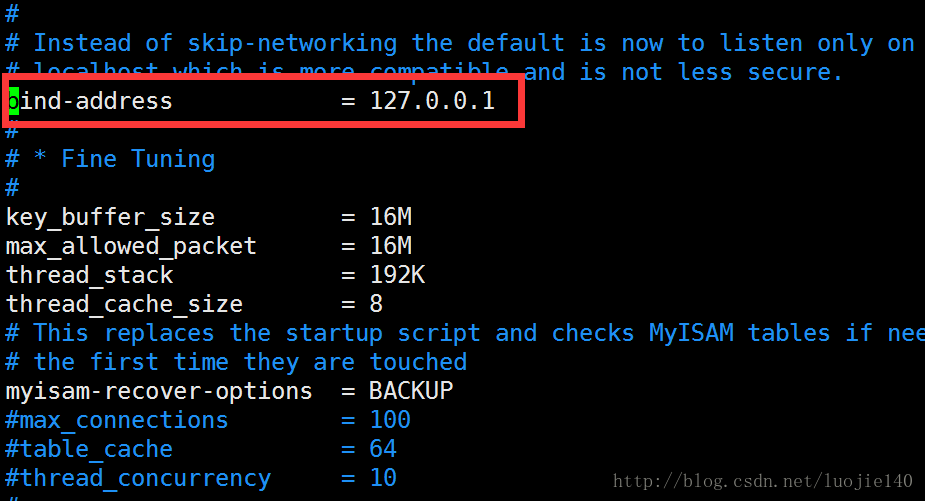Viewport: 925px width, 501px height.
Task: Click the thread_cache_size value 8
Action: [376, 304]
